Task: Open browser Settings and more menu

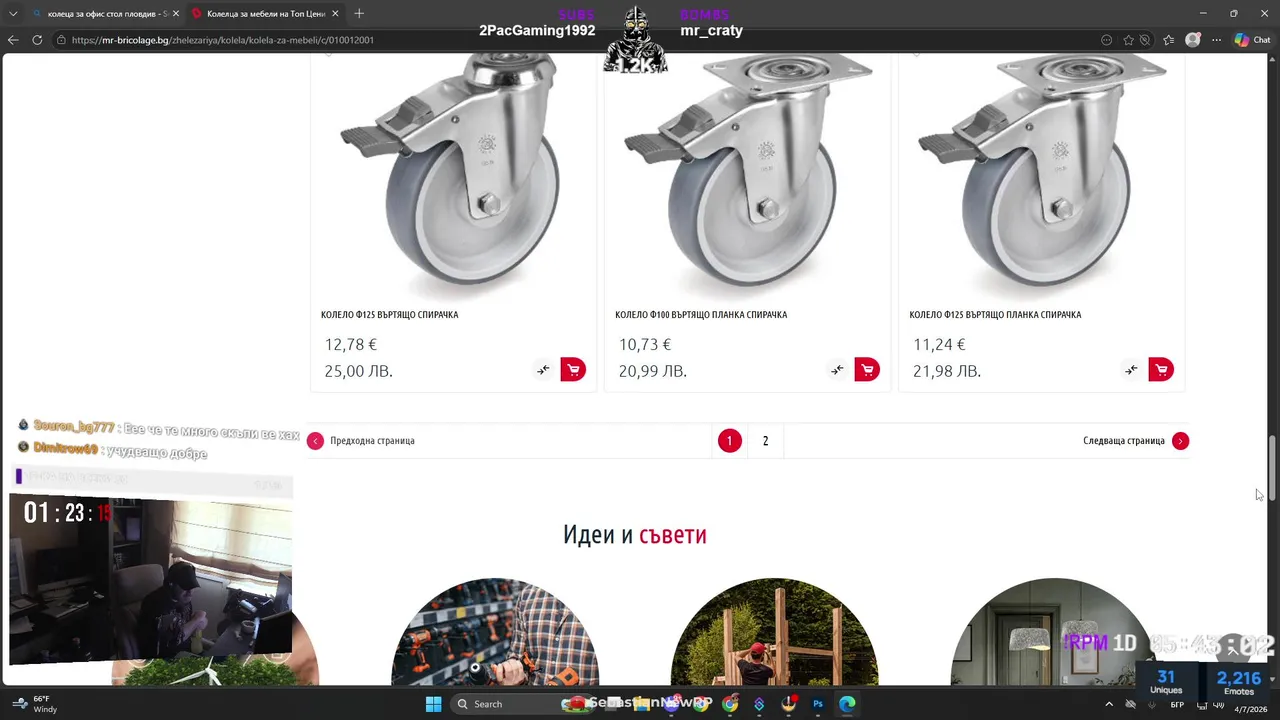Action: [1216, 40]
